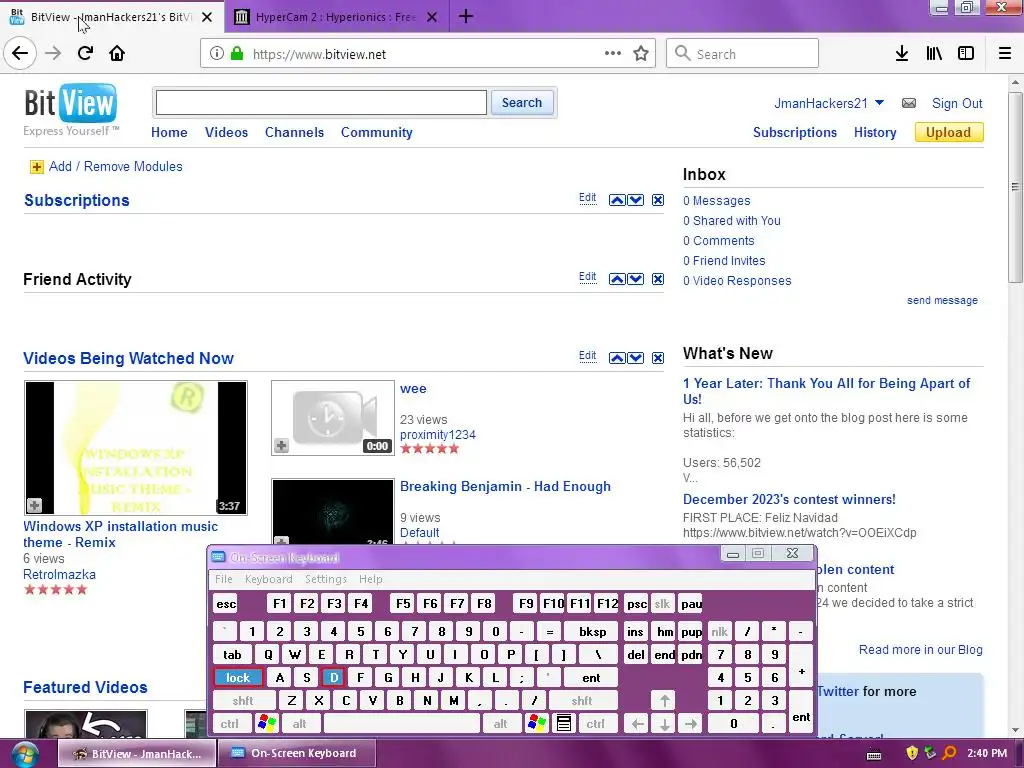1024x768 pixels.
Task: Remove the Subscriptions module with X
Action: coord(658,200)
